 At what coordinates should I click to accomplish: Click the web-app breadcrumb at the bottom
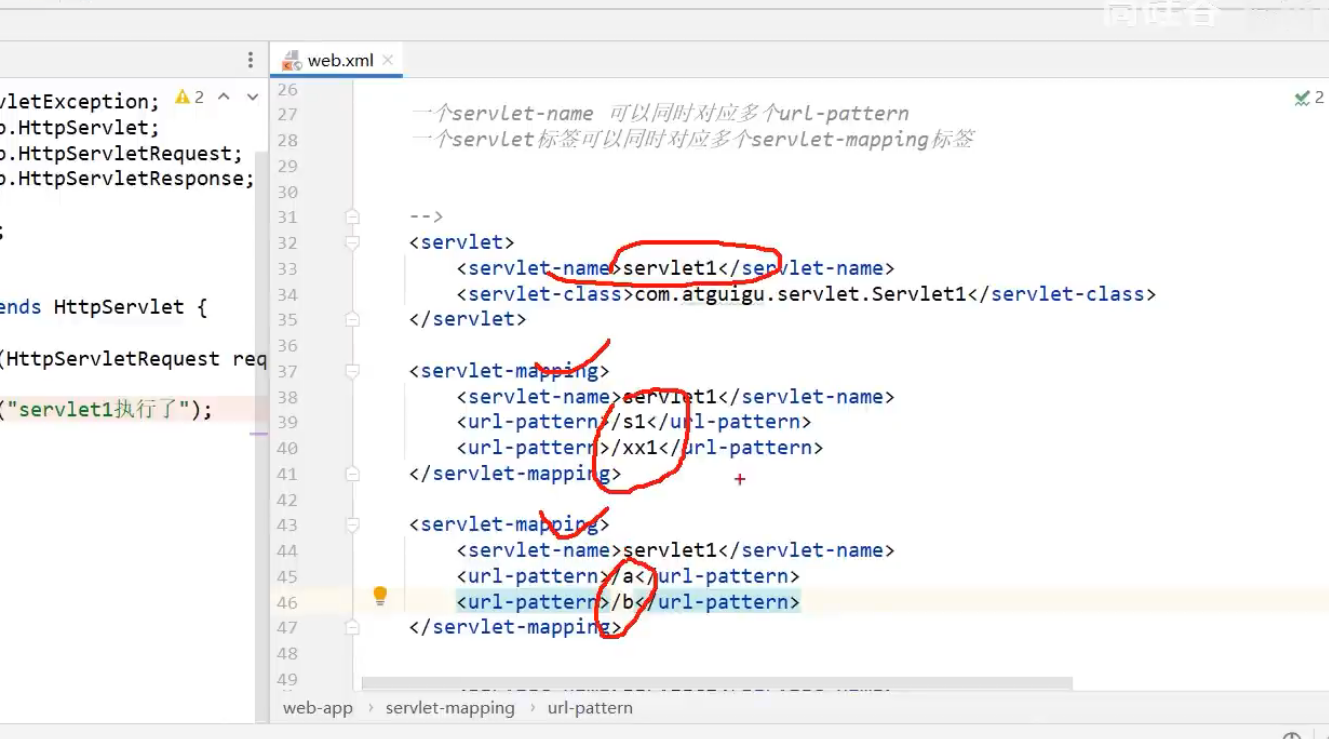(x=317, y=707)
